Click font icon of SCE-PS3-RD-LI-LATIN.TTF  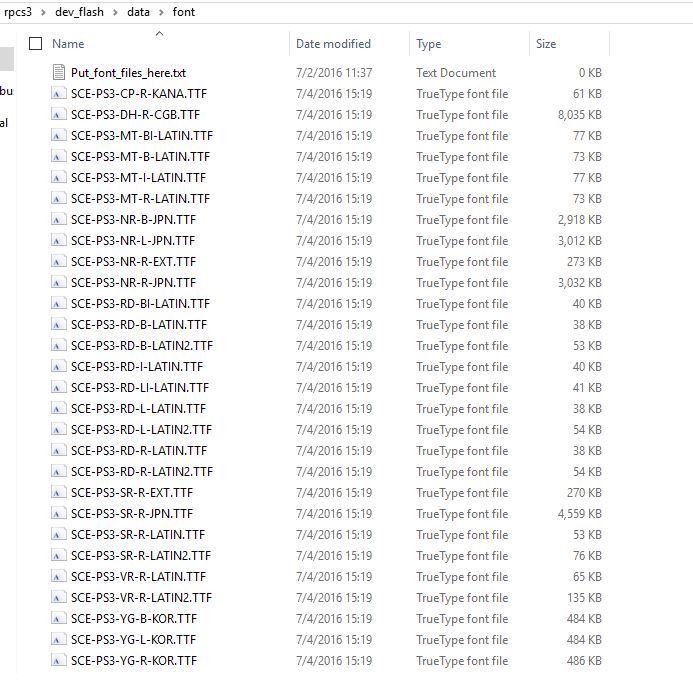58,388
